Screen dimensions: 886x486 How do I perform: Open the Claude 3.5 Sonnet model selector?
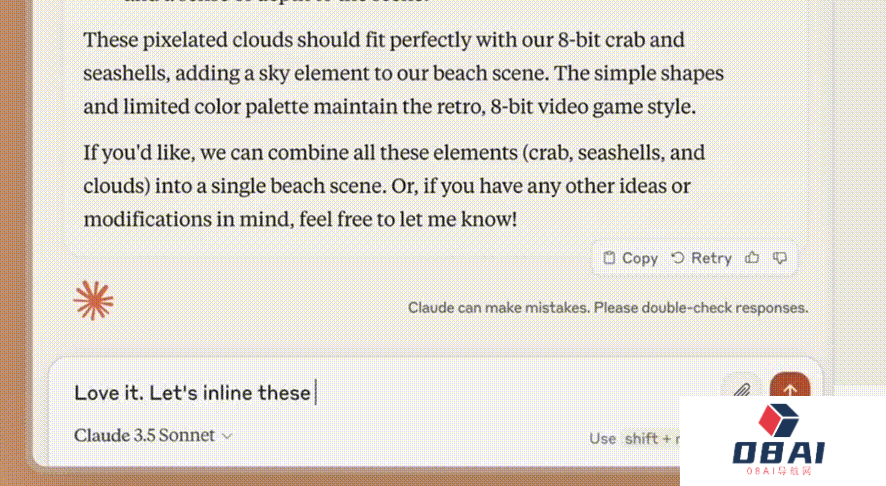point(144,436)
